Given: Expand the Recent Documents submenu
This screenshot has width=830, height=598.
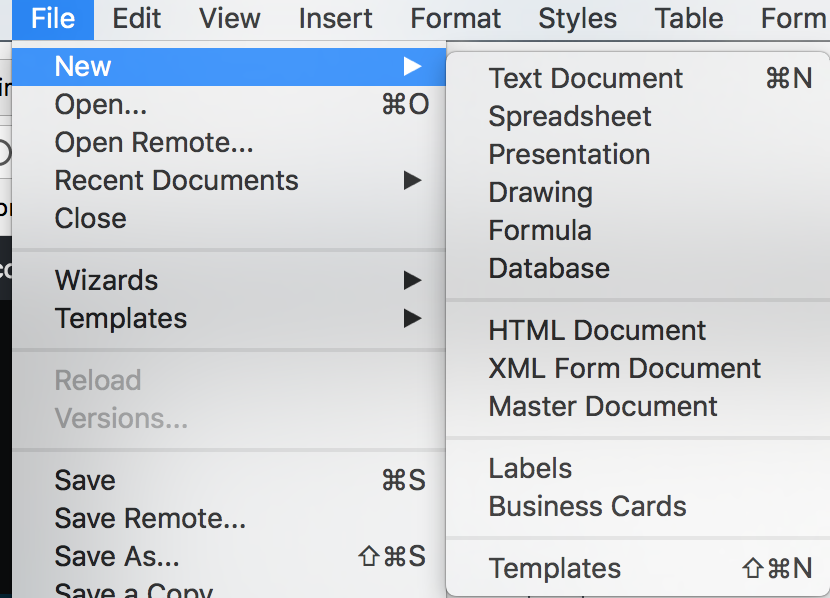Looking at the screenshot, I should point(229,181).
